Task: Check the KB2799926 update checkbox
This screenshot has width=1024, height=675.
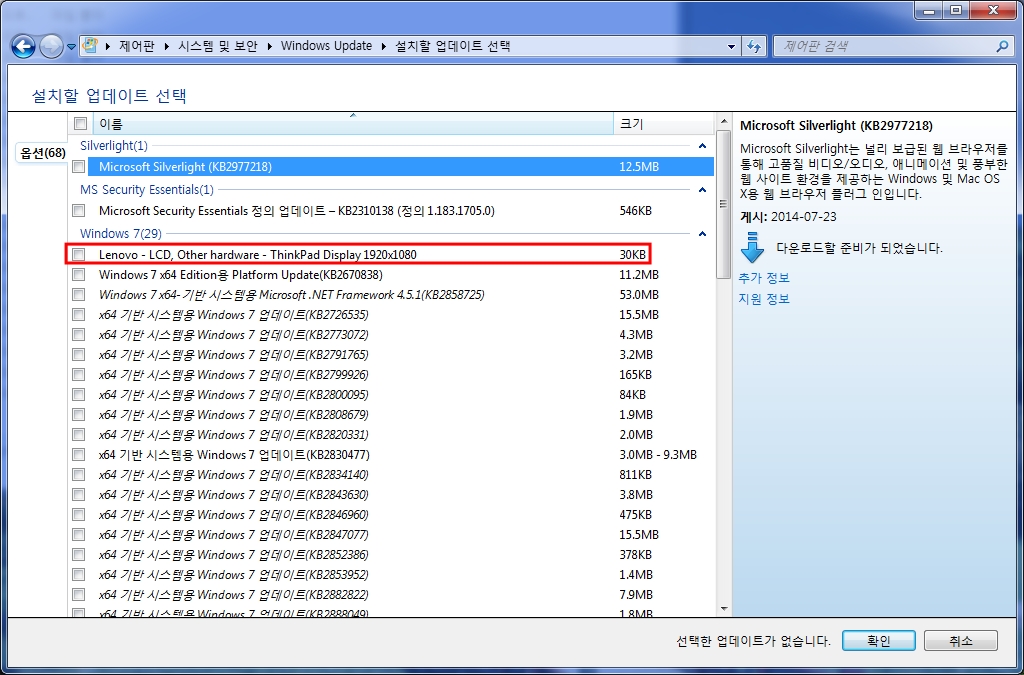Action: [79, 375]
